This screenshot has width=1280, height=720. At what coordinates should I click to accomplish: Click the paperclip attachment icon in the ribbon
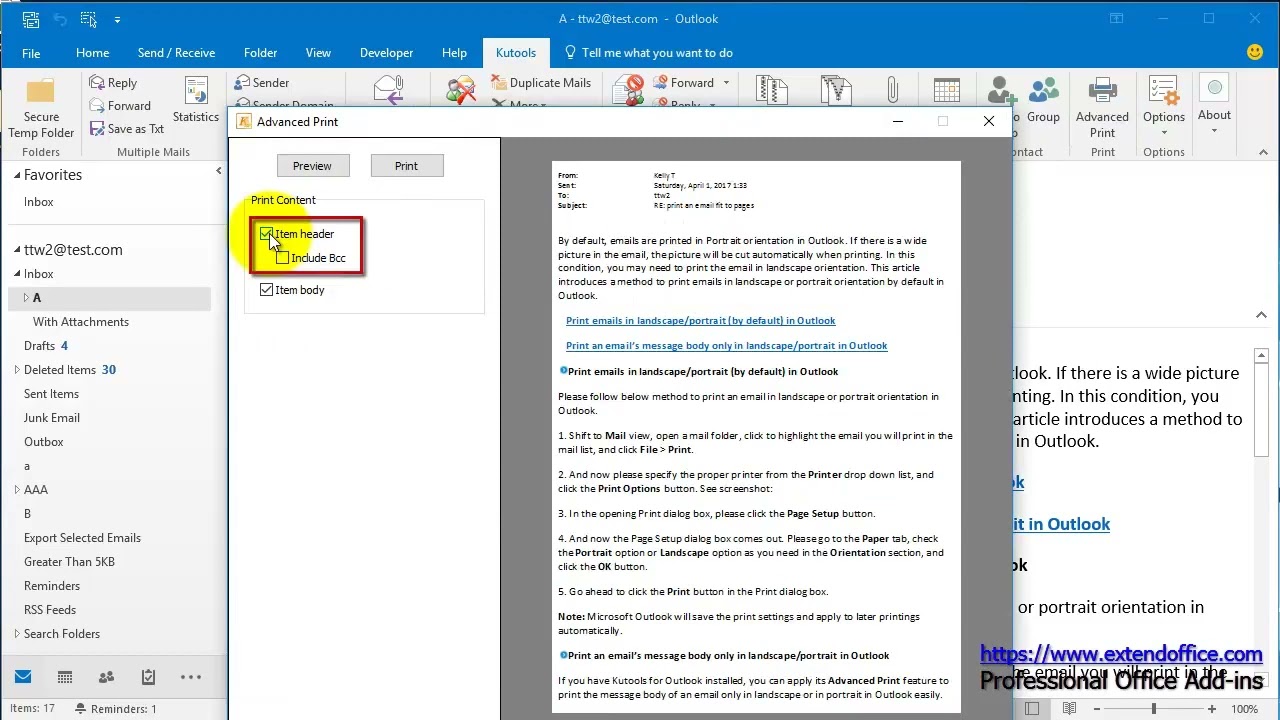click(892, 91)
